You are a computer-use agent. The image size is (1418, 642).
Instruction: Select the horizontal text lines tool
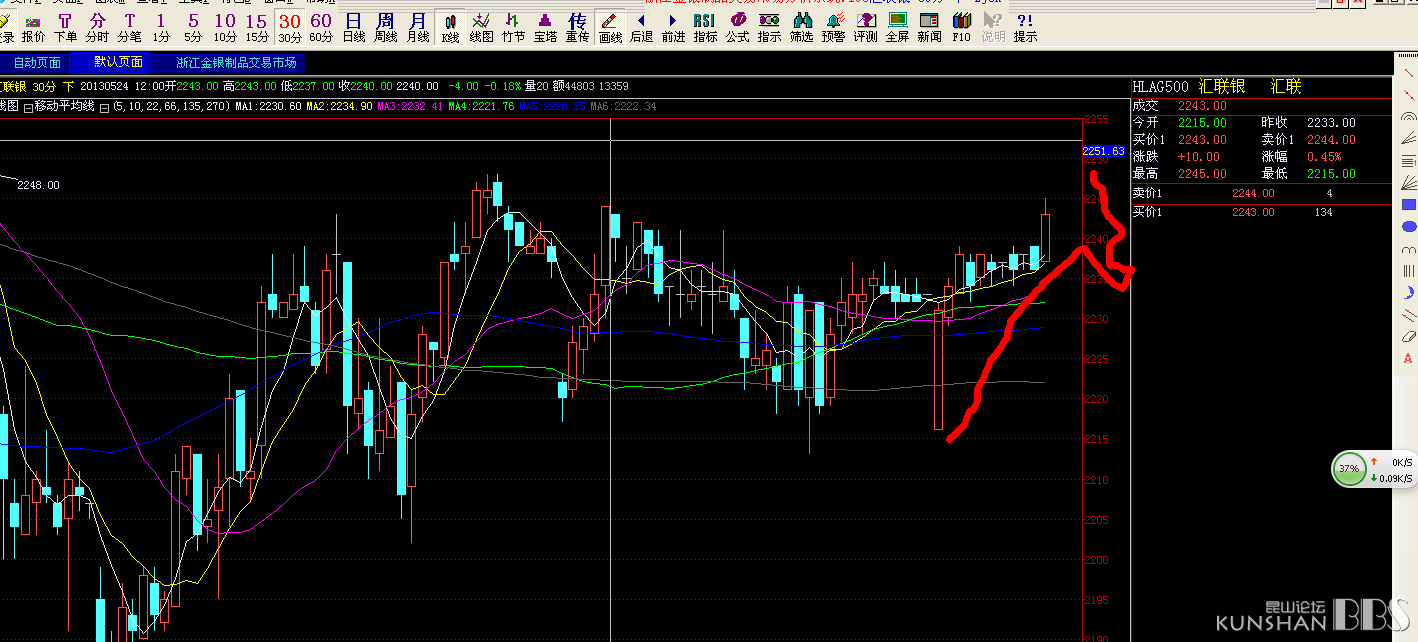tap(1409, 161)
